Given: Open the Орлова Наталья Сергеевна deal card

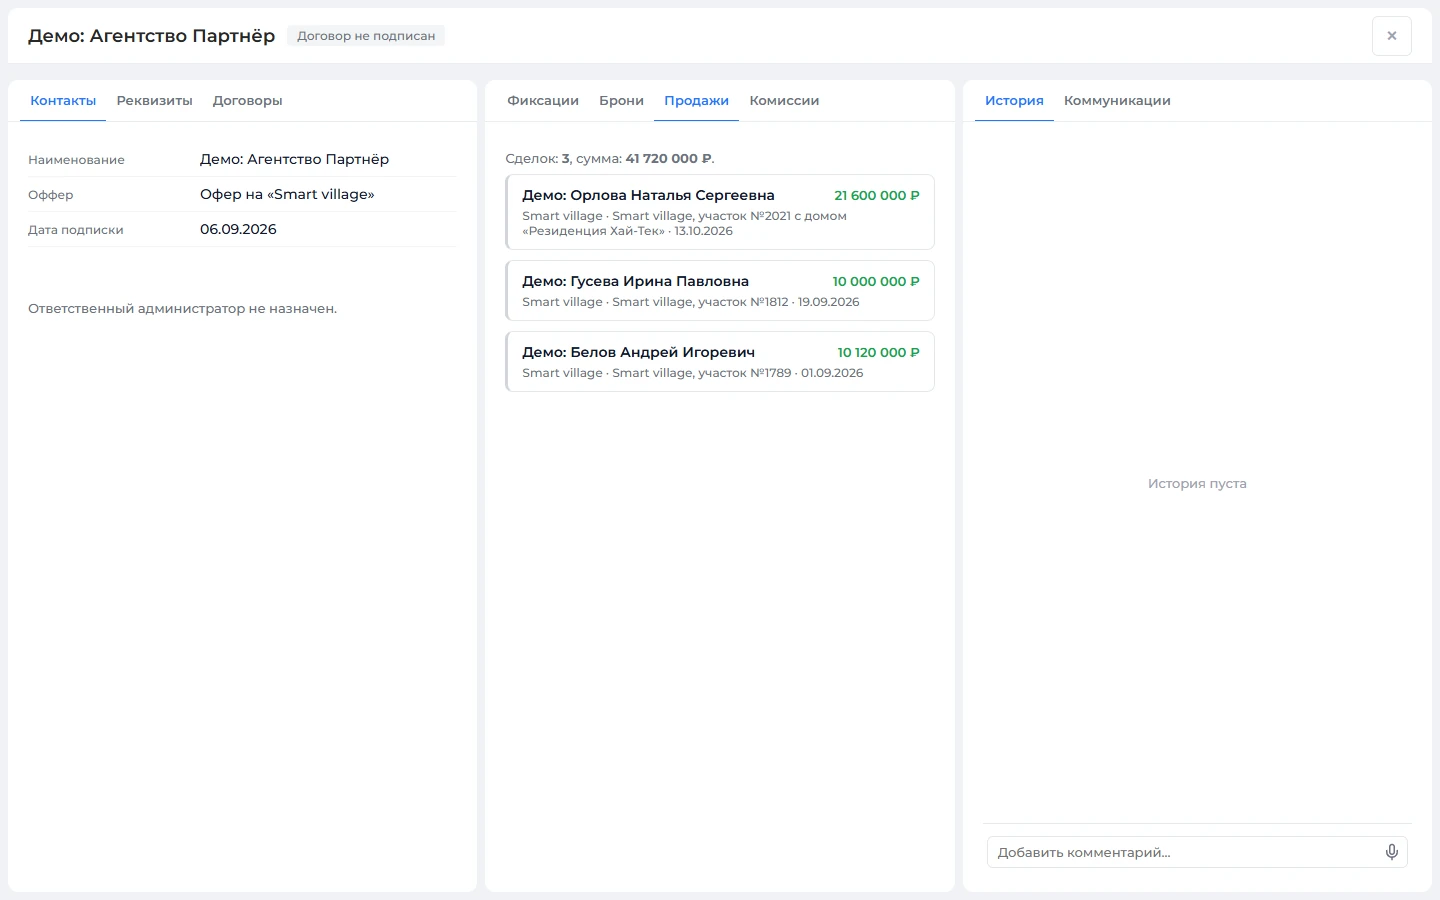Looking at the screenshot, I should pos(720,212).
